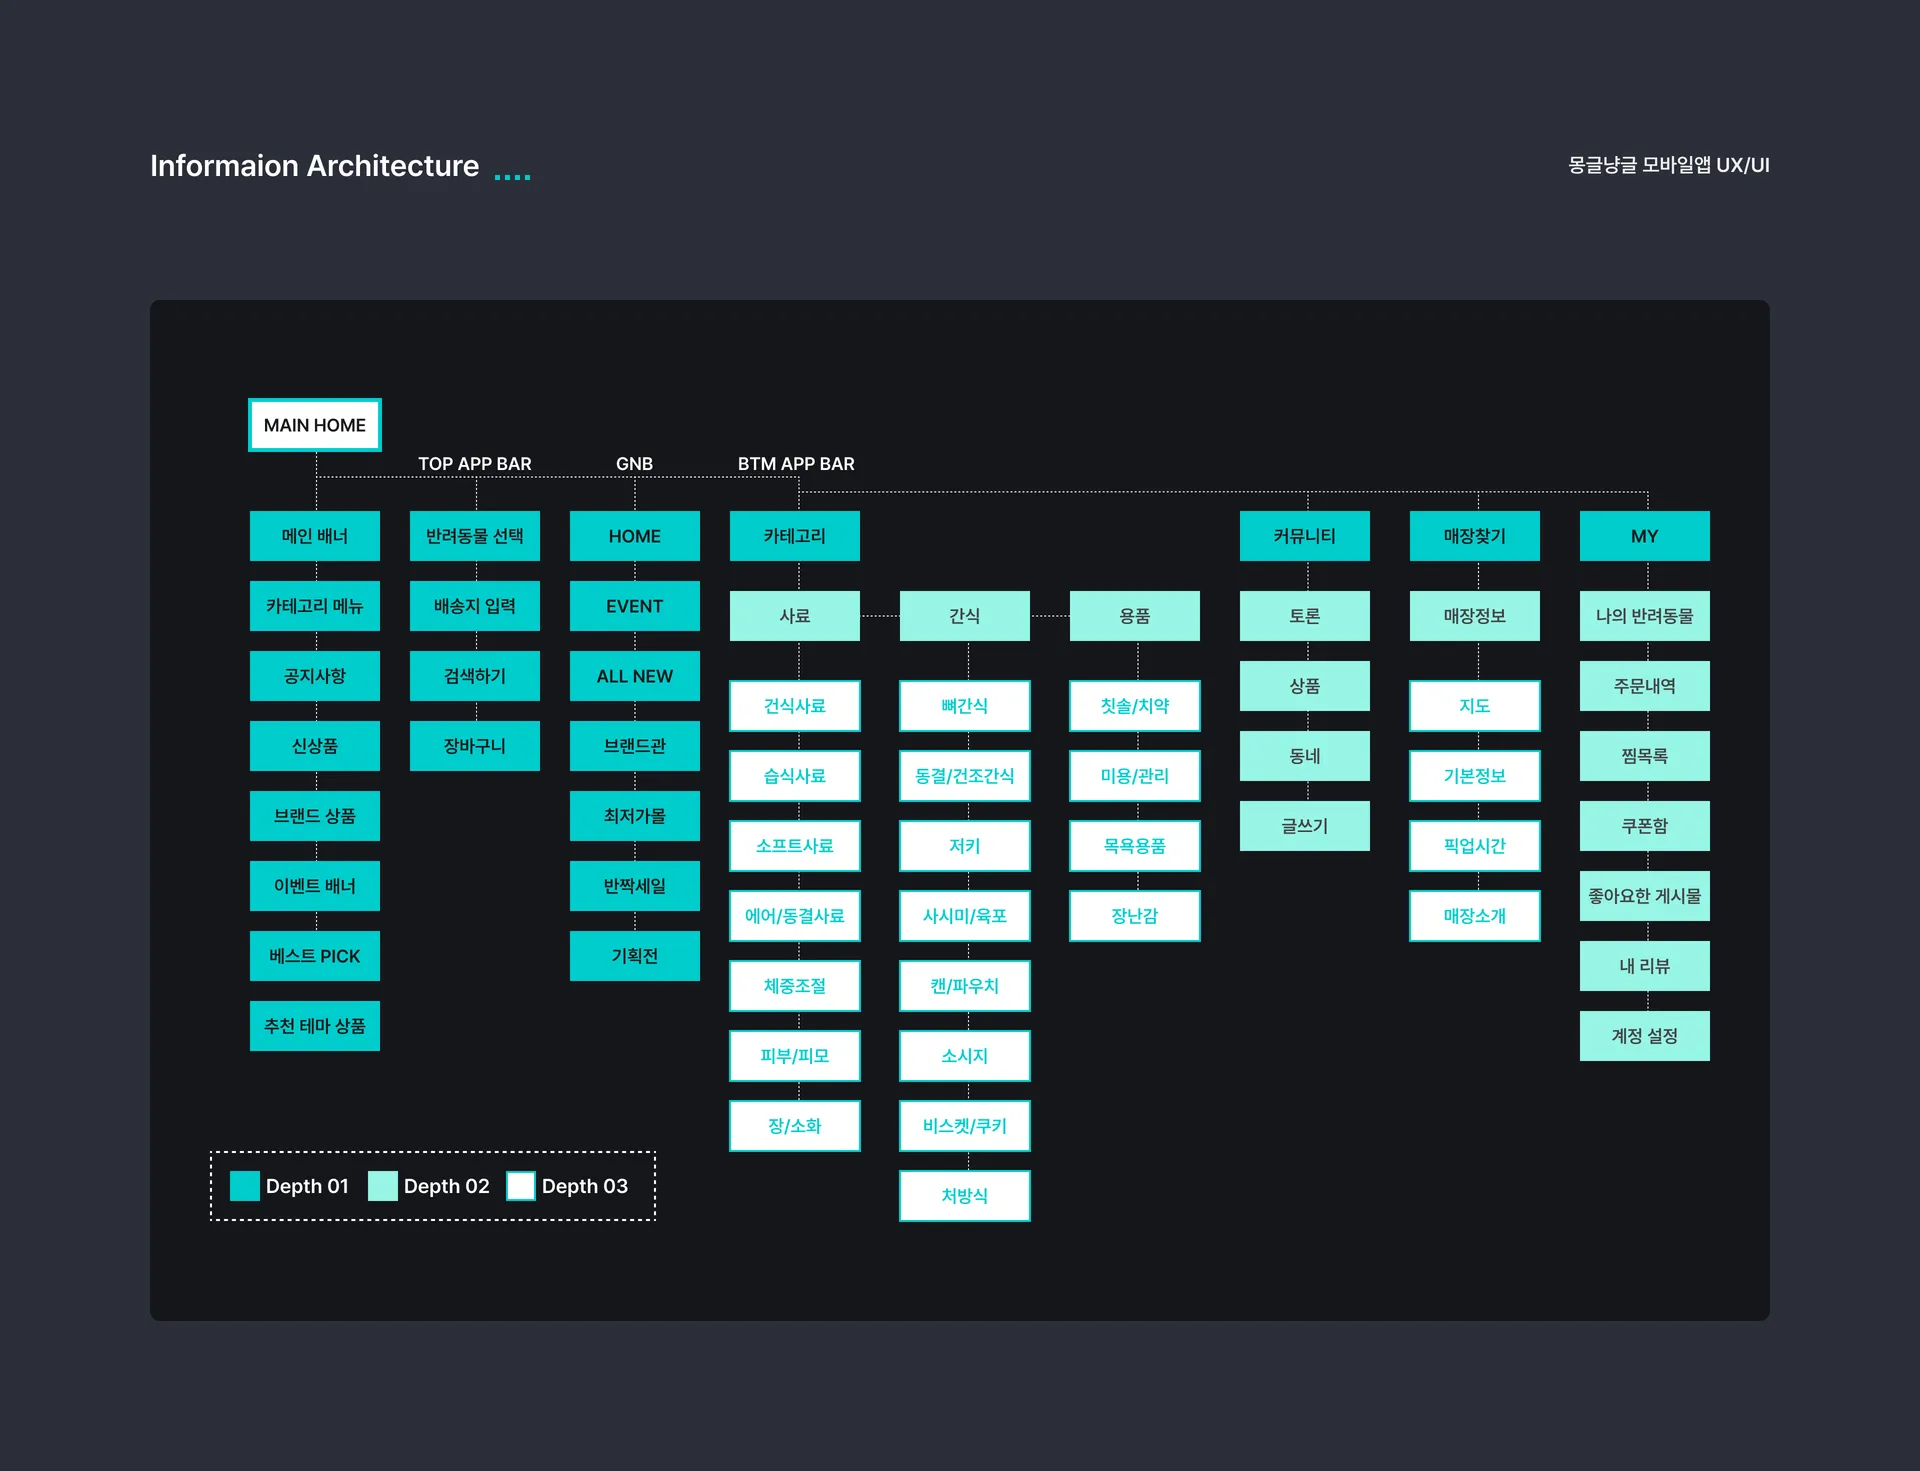Click the MAIN HOME root node
This screenshot has height=1471, width=1920.
pyautogui.click(x=315, y=425)
